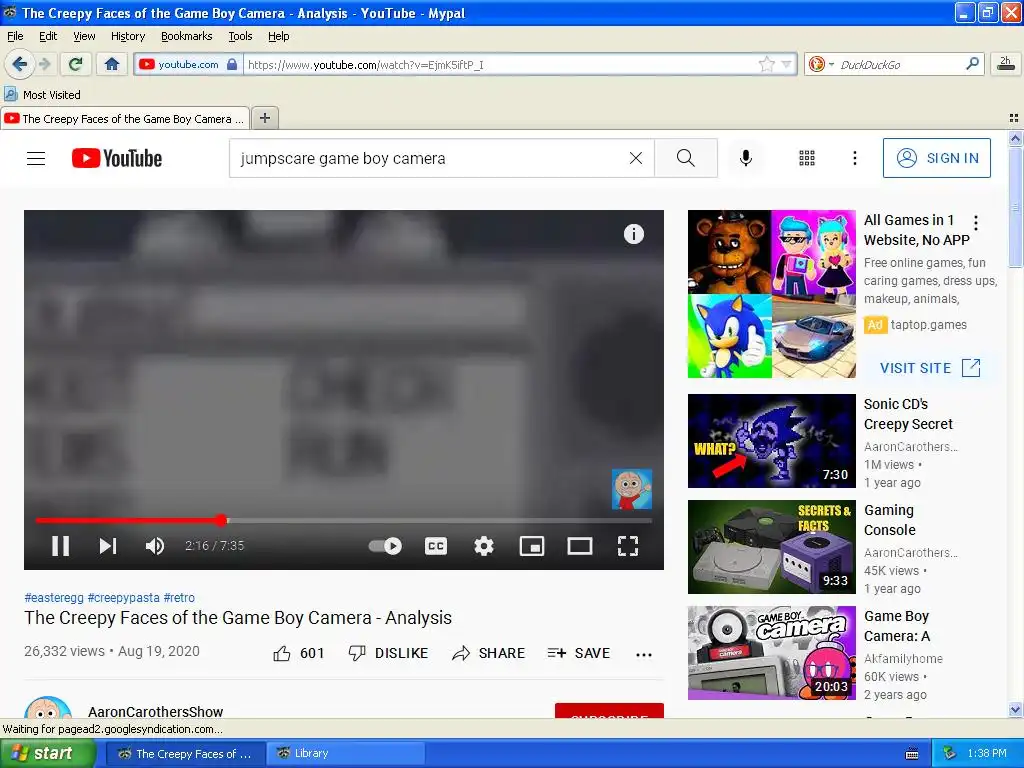
Task: Pause the video
Action: (x=61, y=546)
